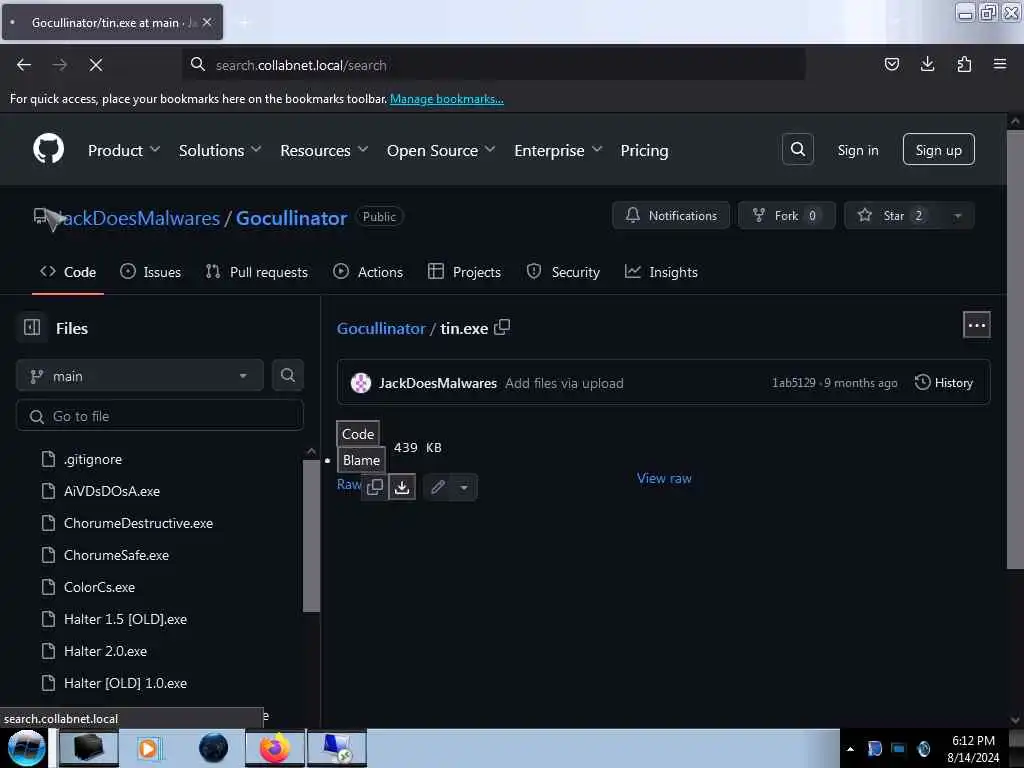
Task: Select the Code view toggle button
Action: 358,434
